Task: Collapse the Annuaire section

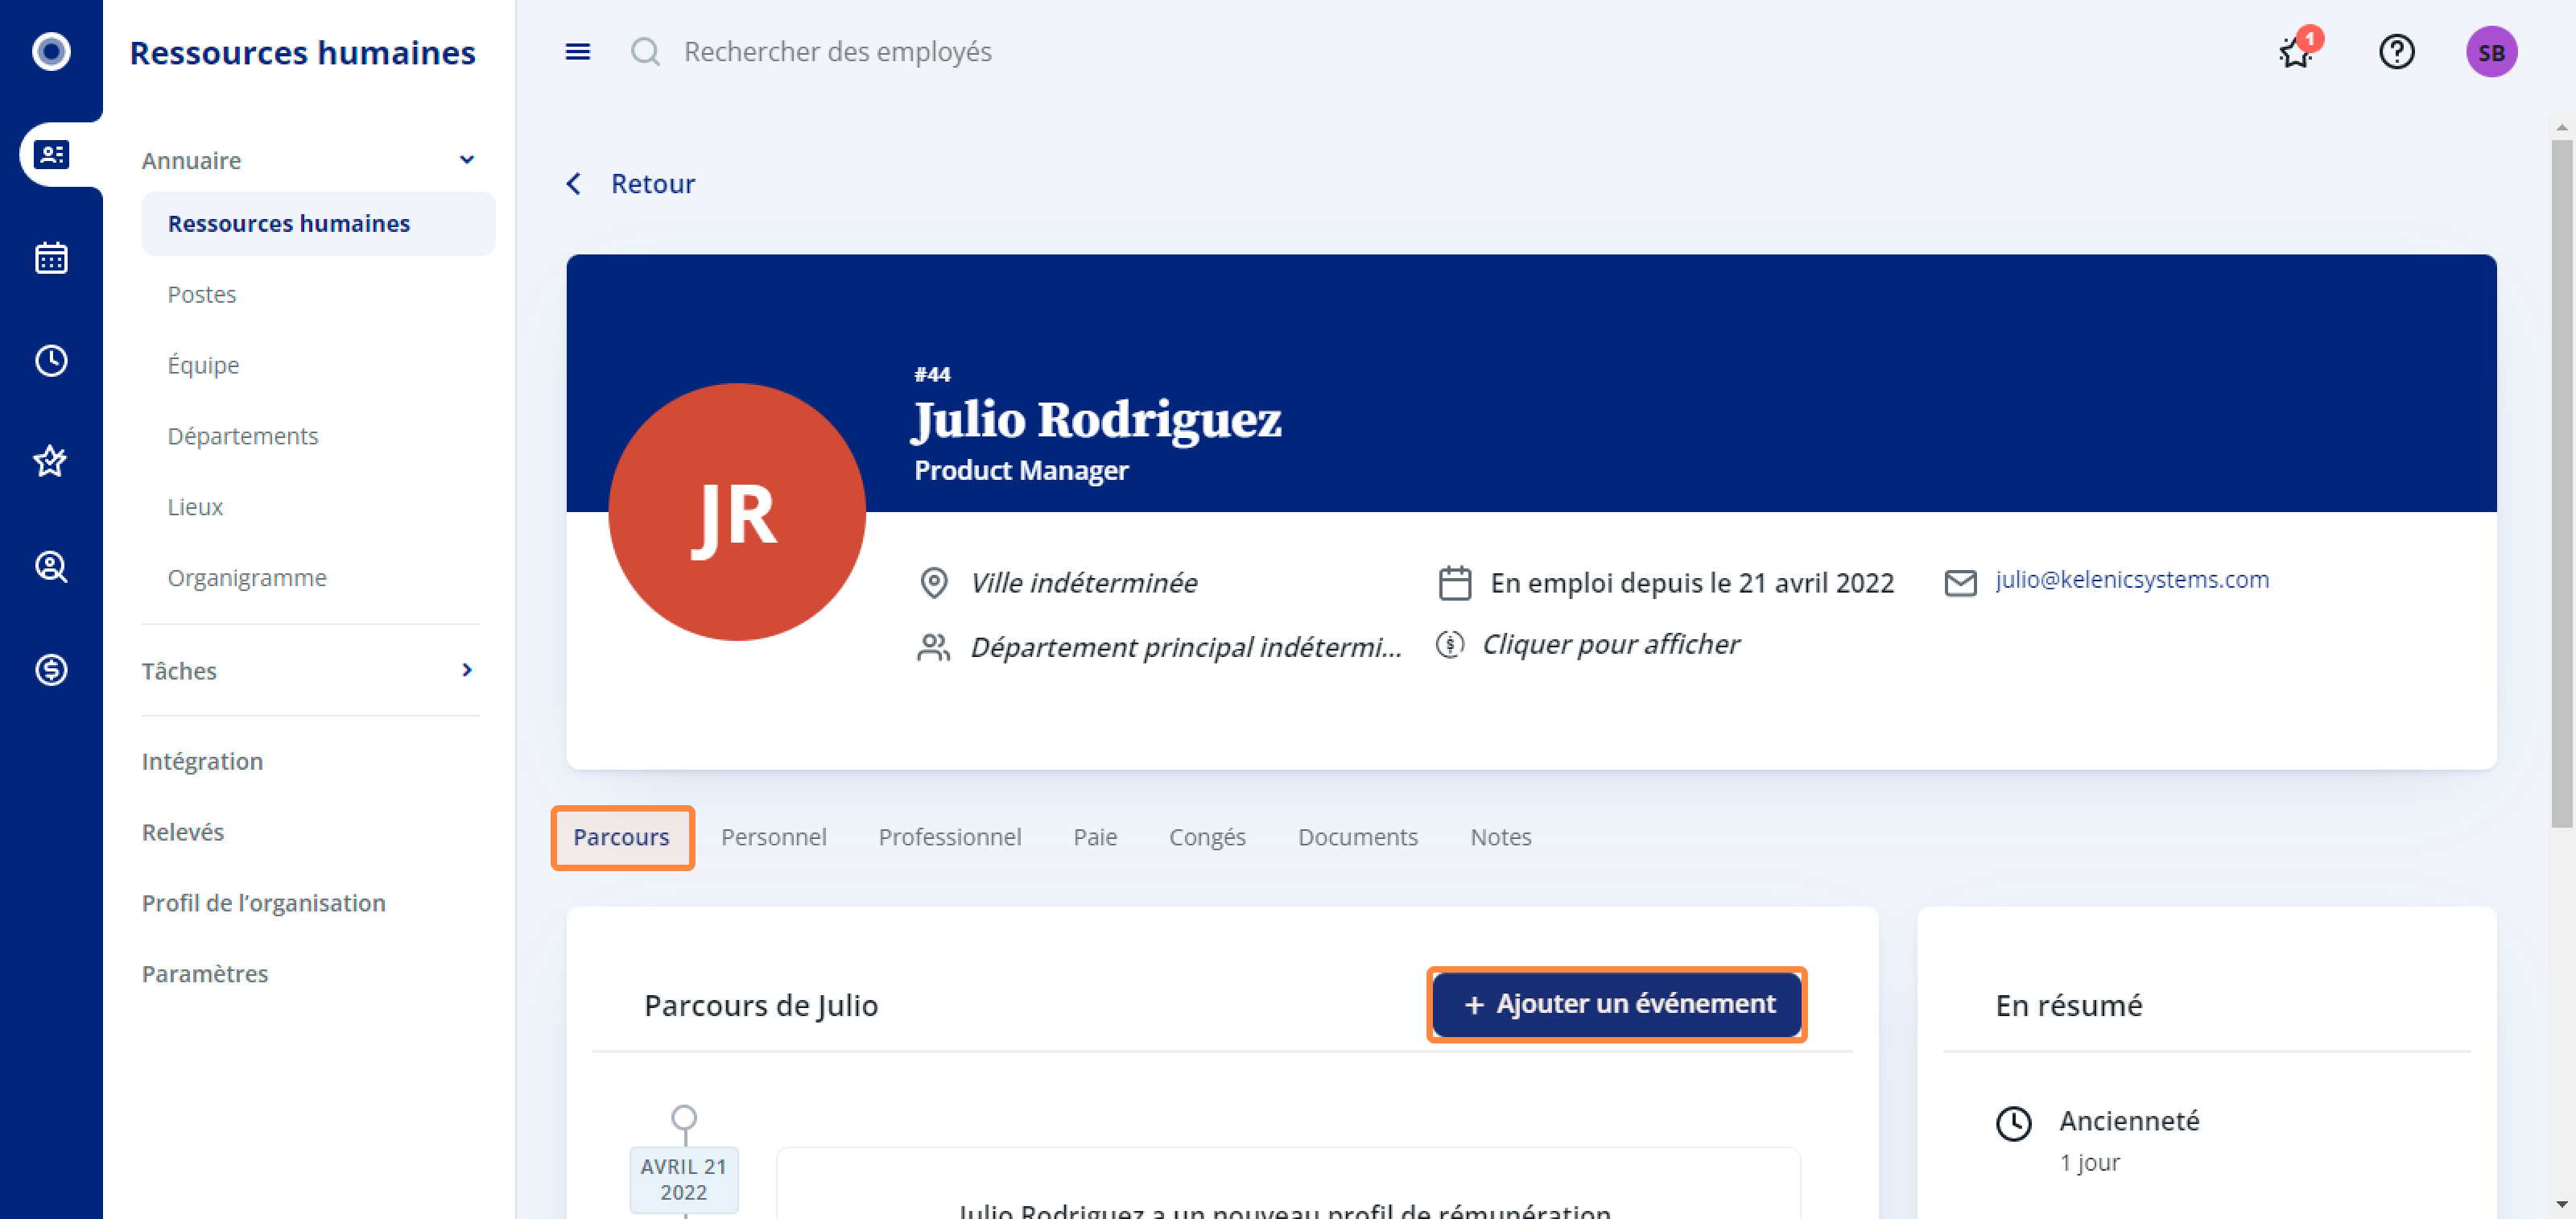Action: click(x=466, y=161)
